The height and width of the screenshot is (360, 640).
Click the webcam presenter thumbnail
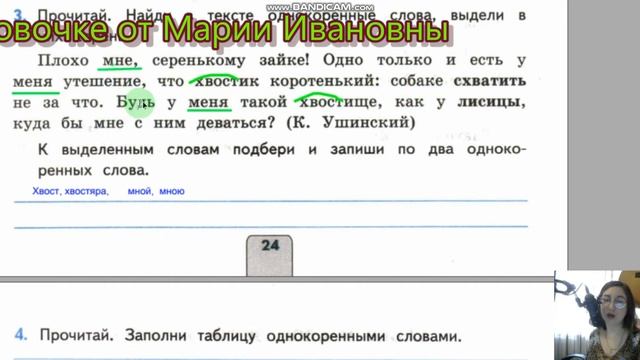point(597,315)
